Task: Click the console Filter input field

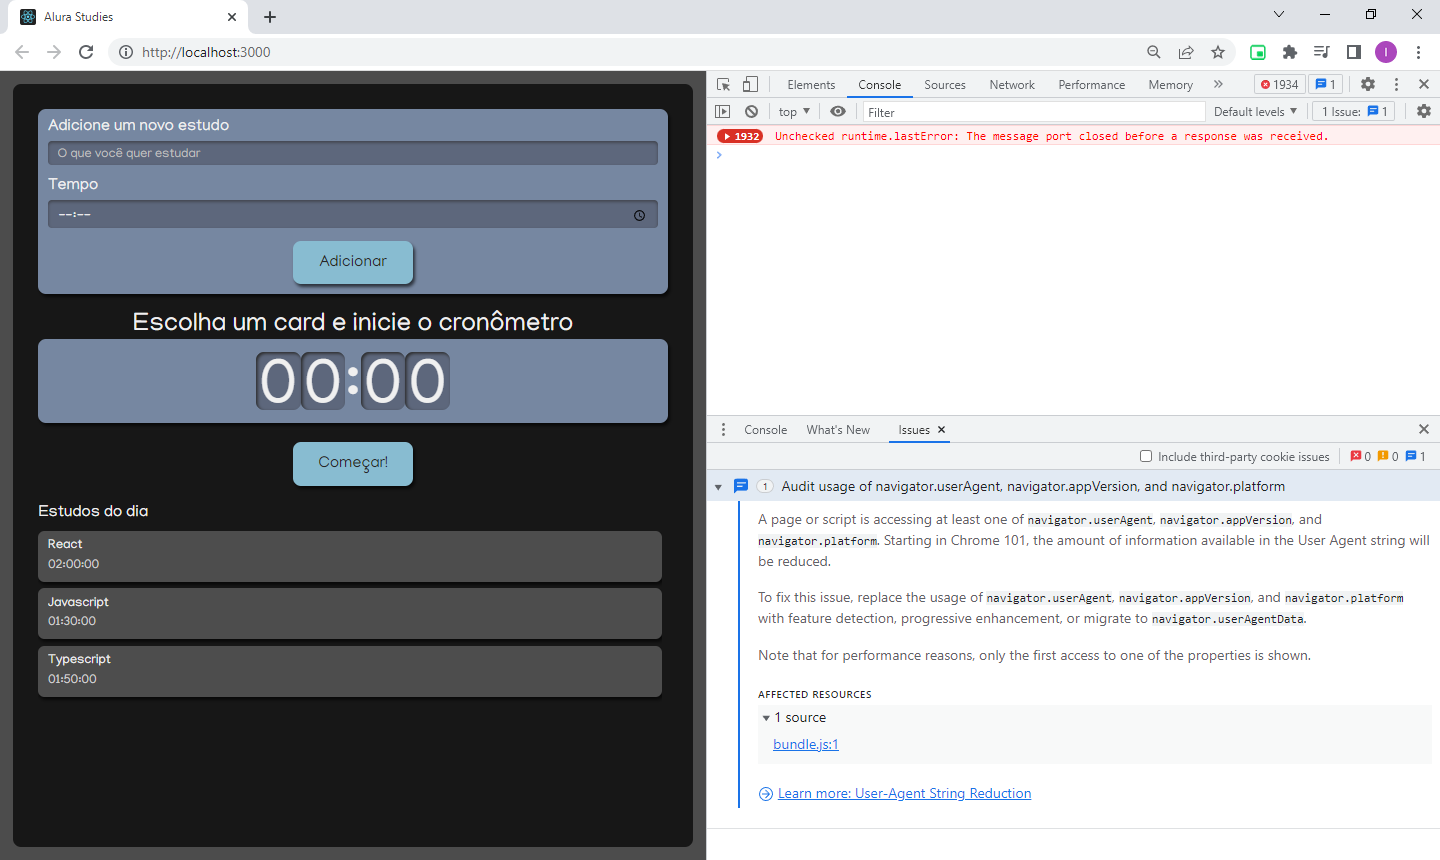Action: pyautogui.click(x=1034, y=112)
